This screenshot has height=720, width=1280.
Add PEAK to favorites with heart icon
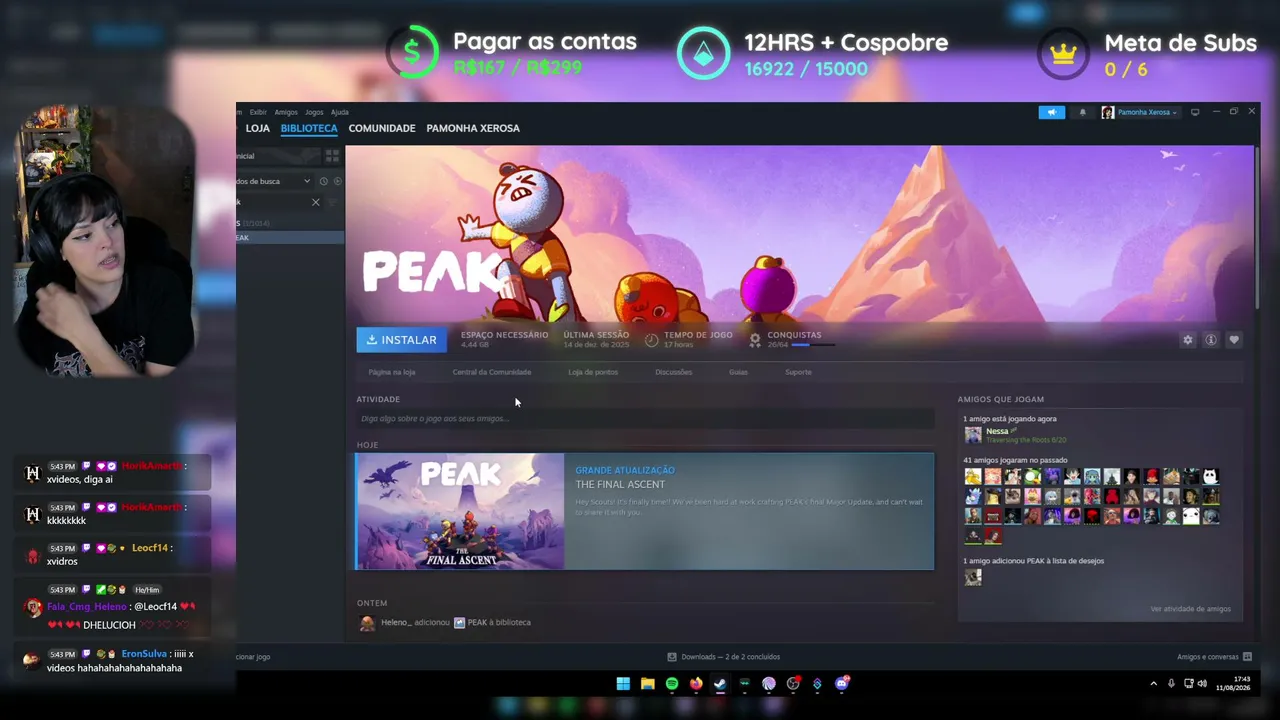tap(1234, 340)
